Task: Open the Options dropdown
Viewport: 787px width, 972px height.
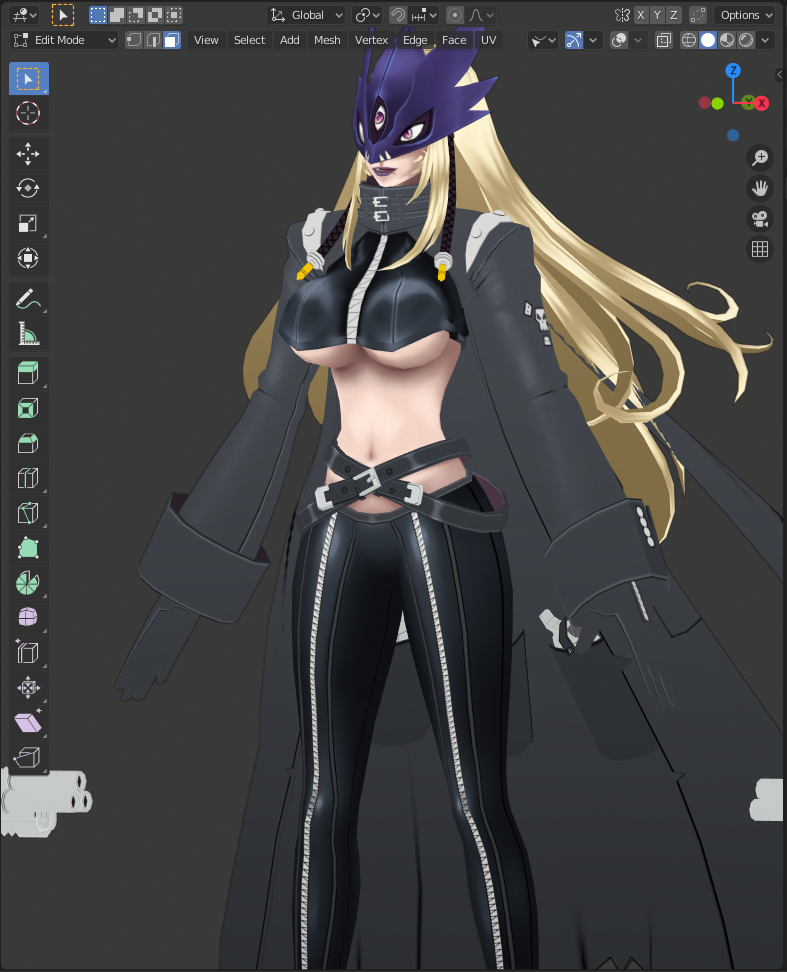Action: 746,15
